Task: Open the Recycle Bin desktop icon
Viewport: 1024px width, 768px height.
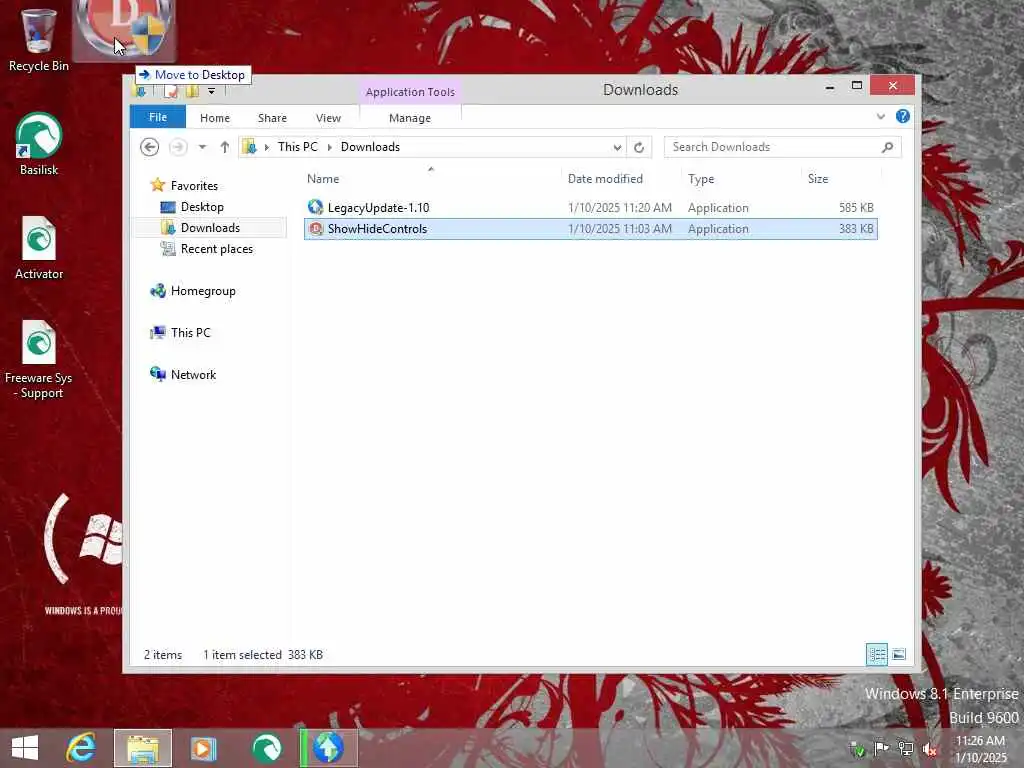Action: (x=39, y=39)
